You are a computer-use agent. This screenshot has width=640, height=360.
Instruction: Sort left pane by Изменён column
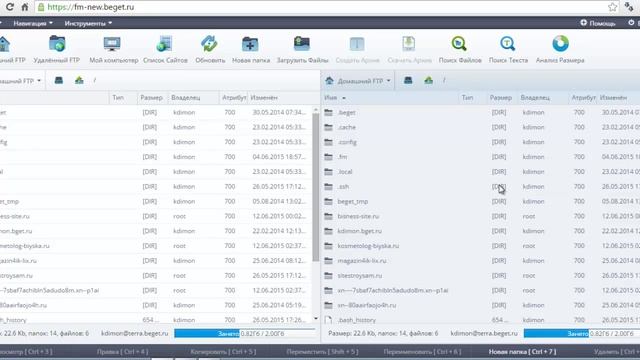click(x=264, y=98)
